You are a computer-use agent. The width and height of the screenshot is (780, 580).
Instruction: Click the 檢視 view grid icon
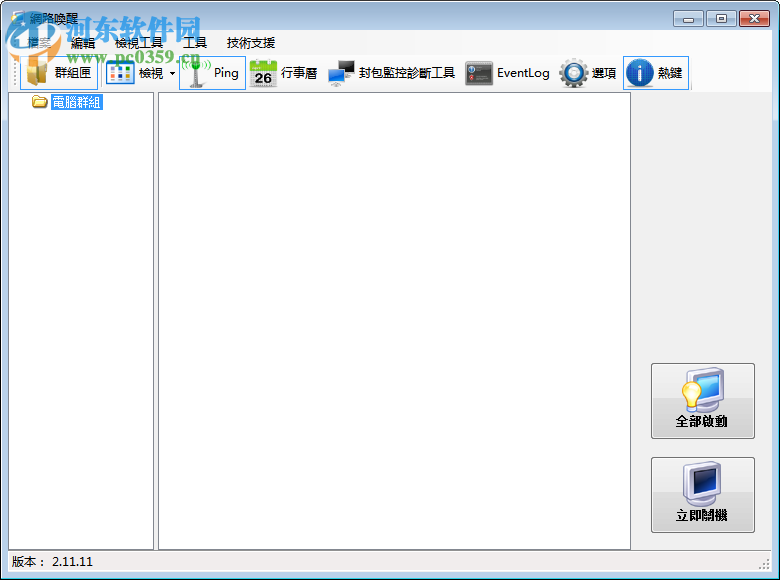(x=120, y=73)
